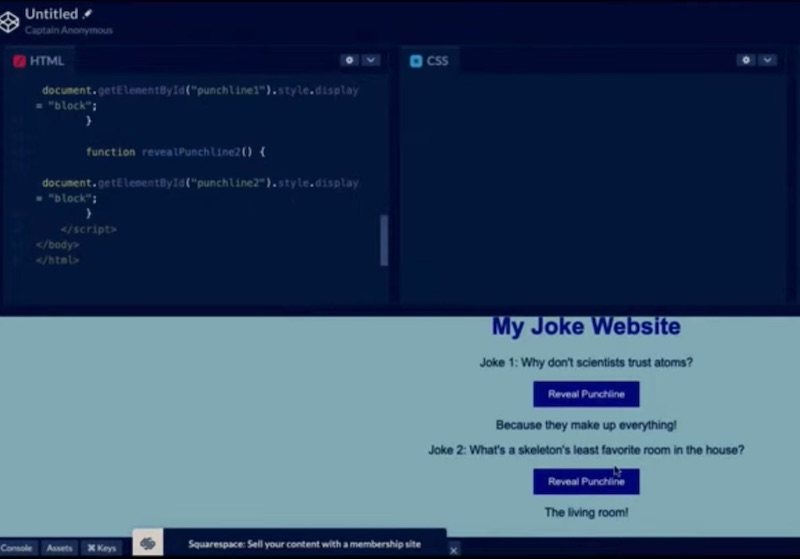The height and width of the screenshot is (559, 800).
Task: Click the Untitled pen title
Action: (x=51, y=14)
